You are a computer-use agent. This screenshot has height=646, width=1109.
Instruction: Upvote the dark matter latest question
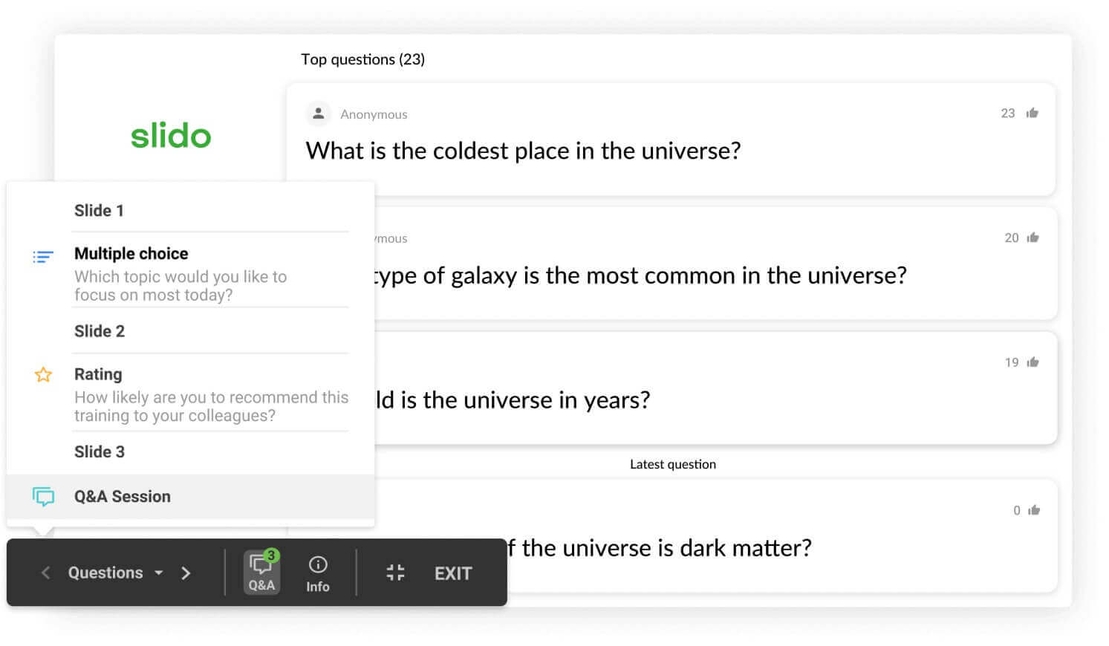[x=1032, y=509]
